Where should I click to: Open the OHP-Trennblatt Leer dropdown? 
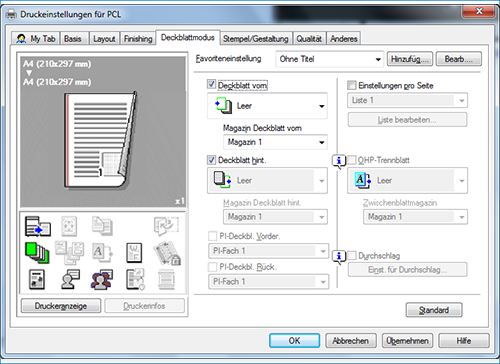[408, 180]
